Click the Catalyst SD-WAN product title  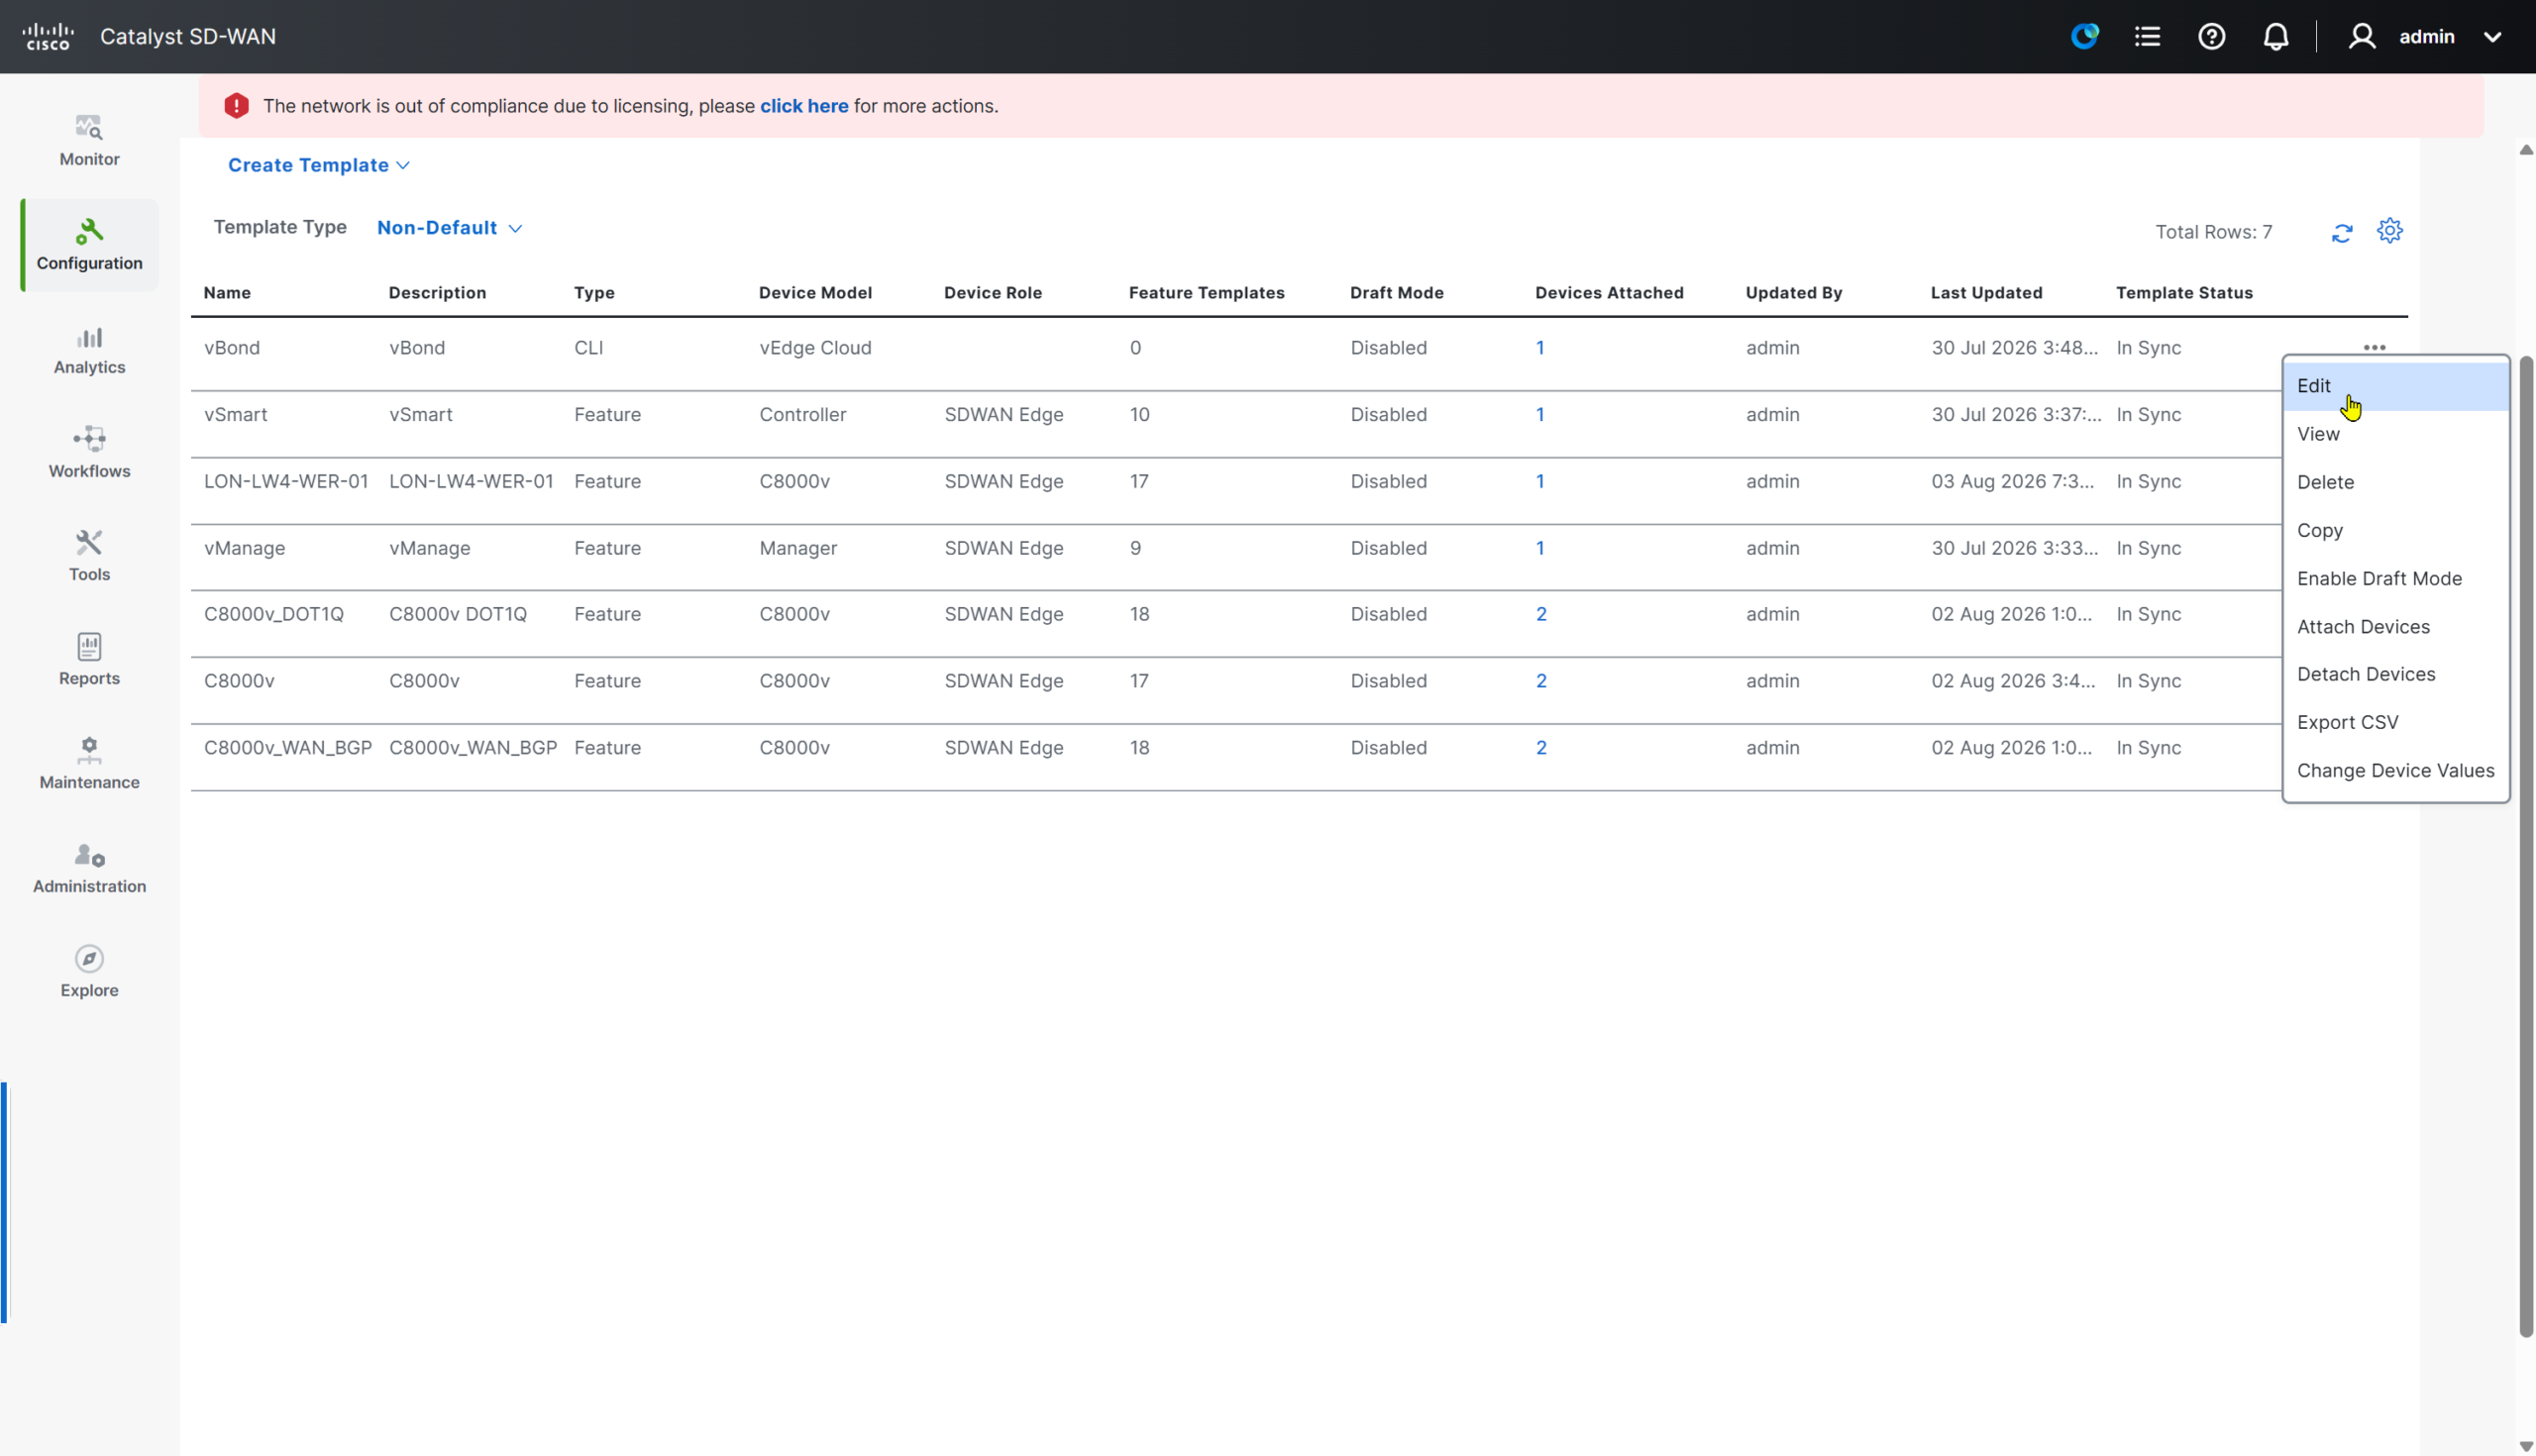click(x=188, y=37)
